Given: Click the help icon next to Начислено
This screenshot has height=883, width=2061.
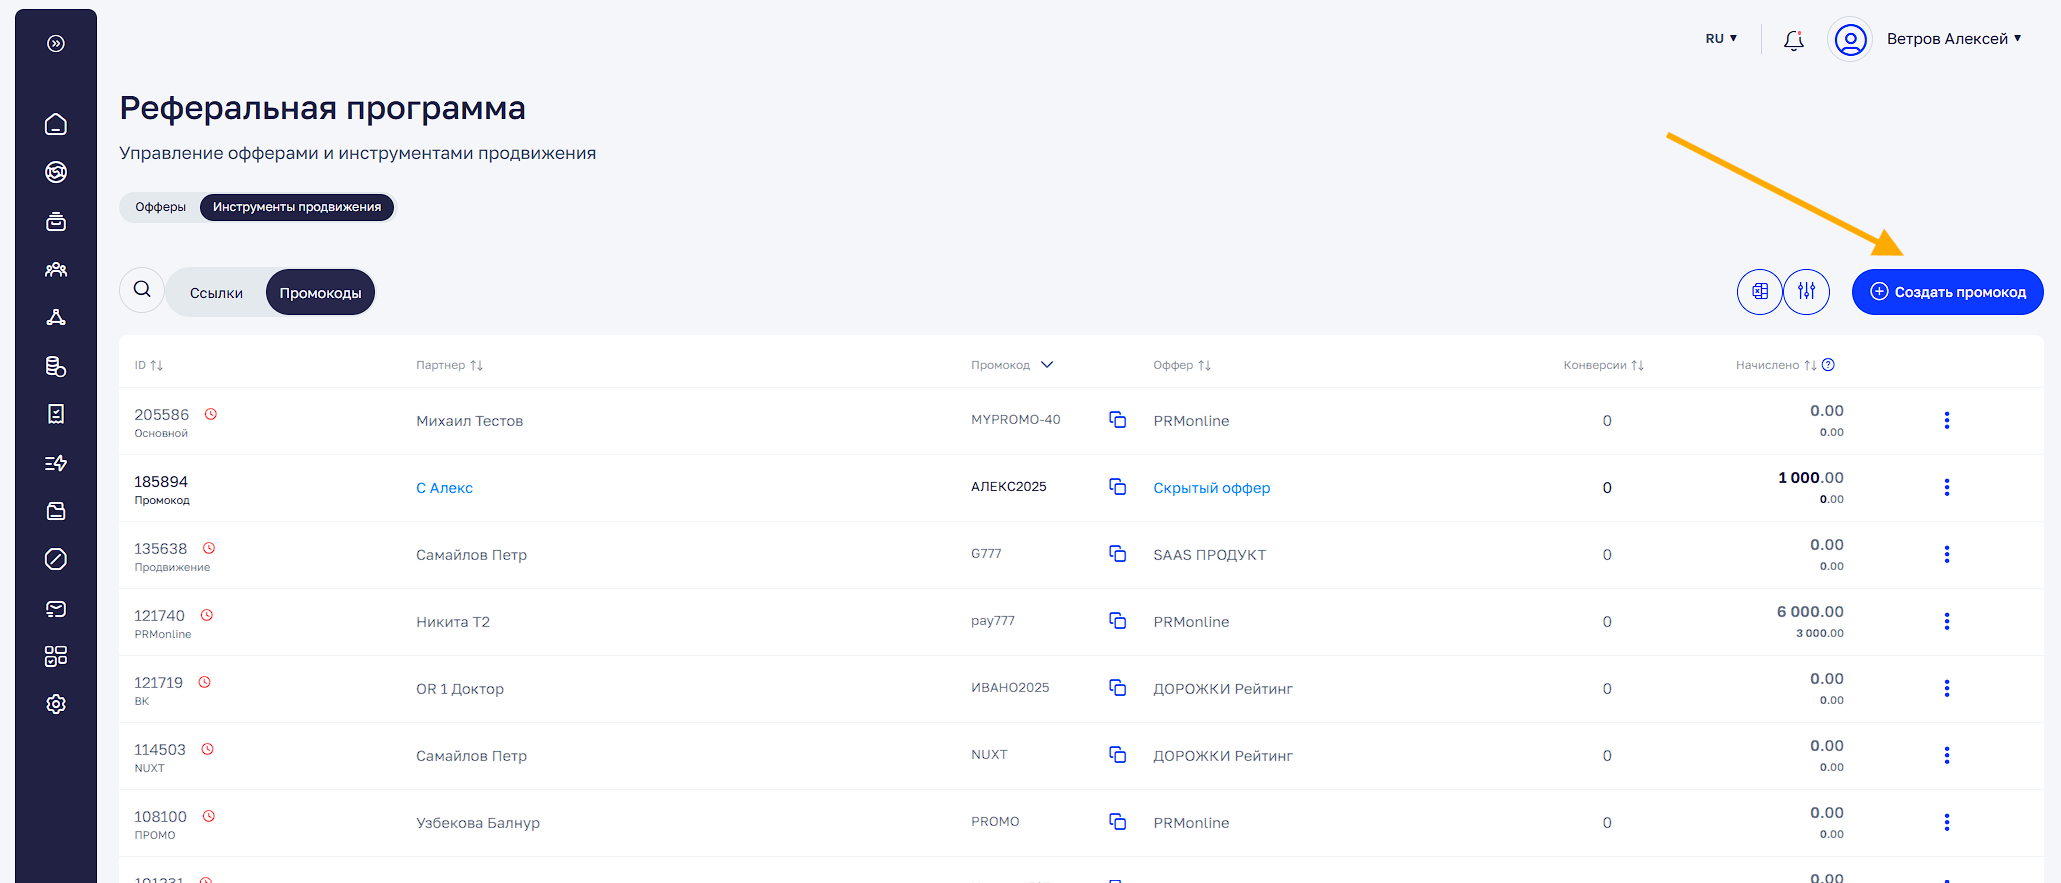Looking at the screenshot, I should (x=1828, y=365).
